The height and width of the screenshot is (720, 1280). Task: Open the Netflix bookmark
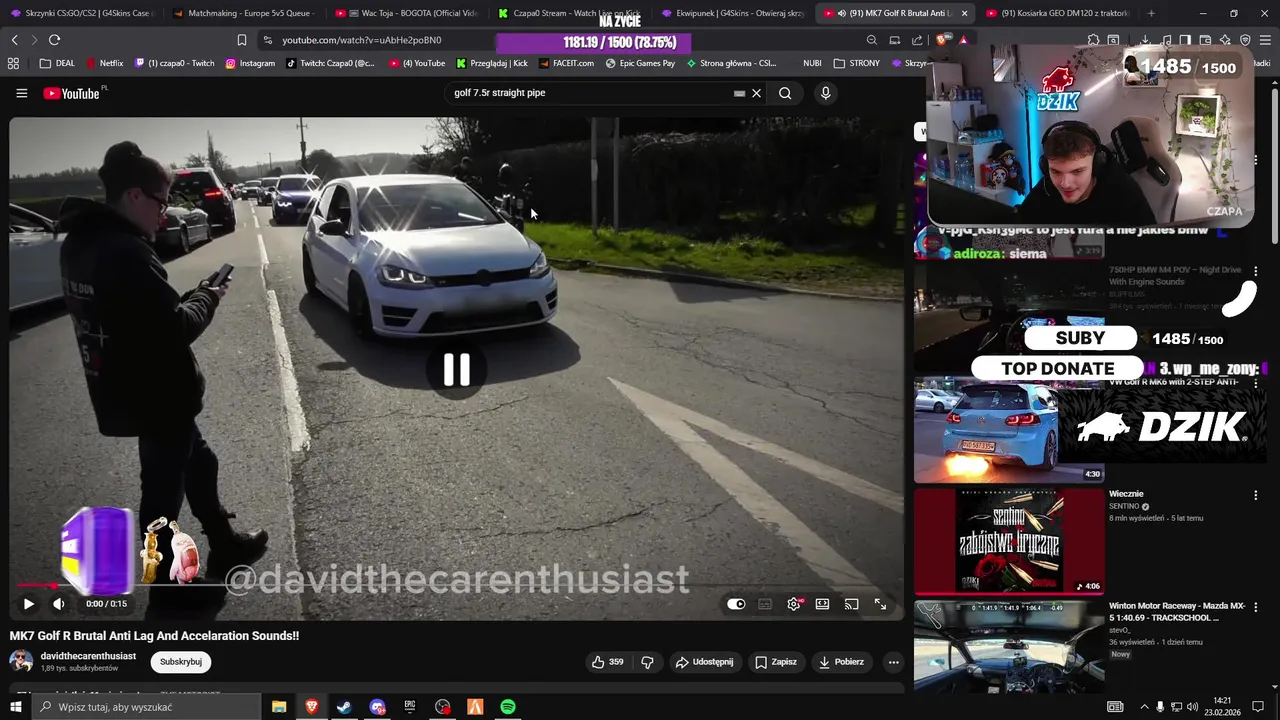(105, 63)
